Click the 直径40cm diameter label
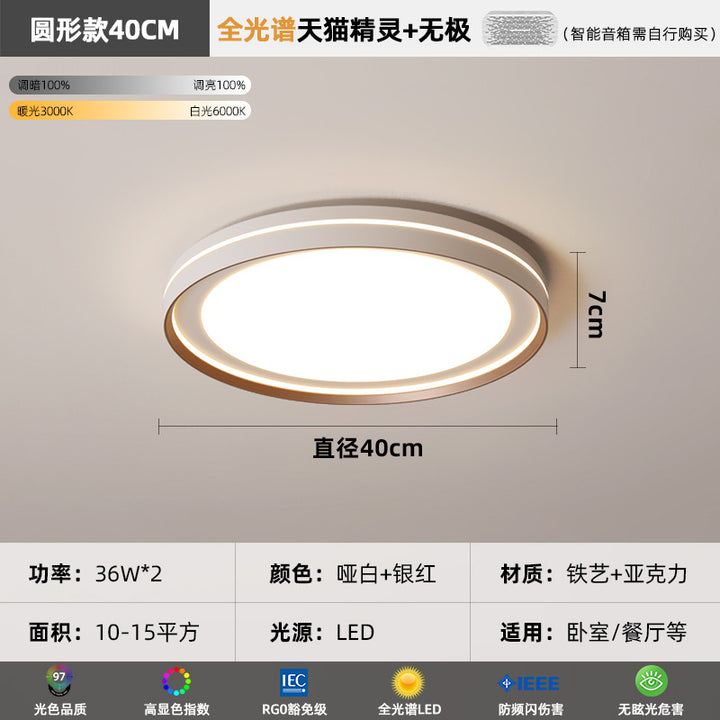 point(368,448)
